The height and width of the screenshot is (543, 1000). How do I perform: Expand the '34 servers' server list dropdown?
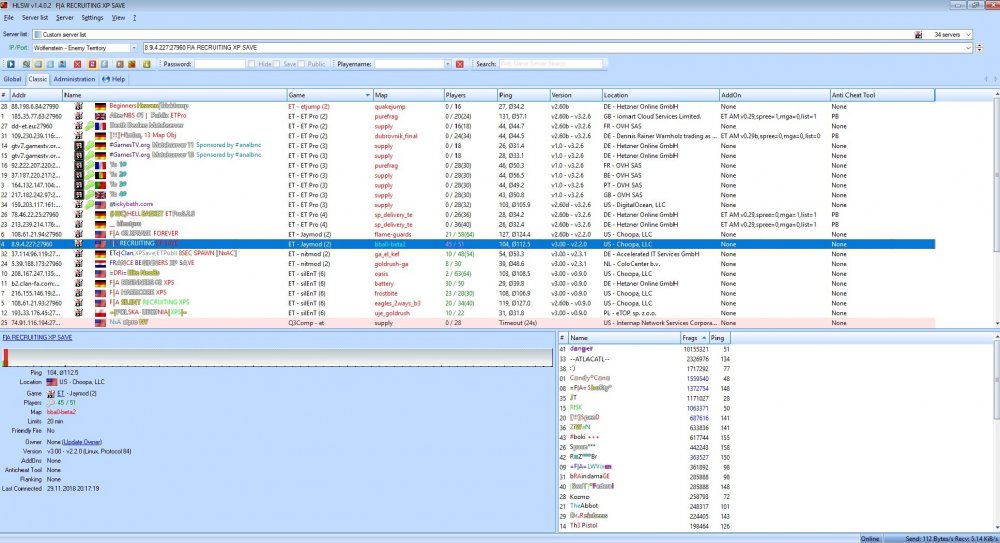point(968,34)
